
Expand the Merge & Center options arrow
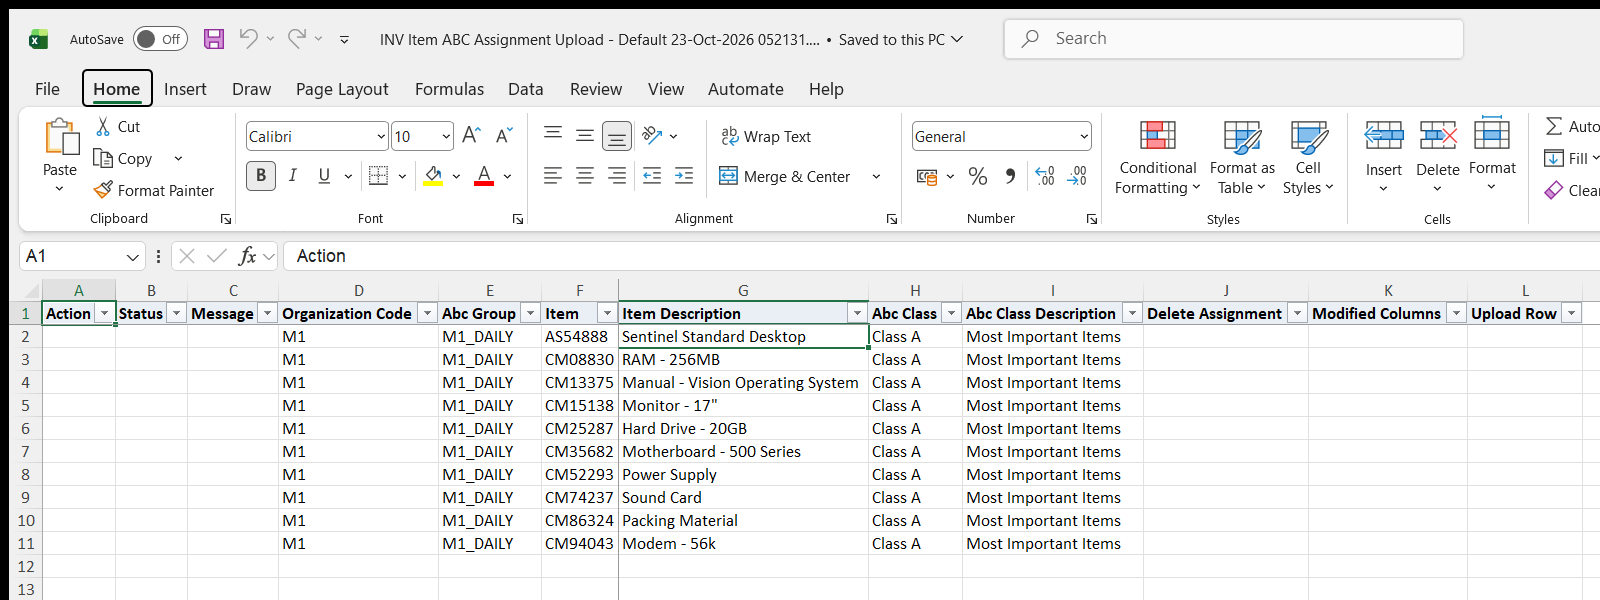tap(876, 177)
